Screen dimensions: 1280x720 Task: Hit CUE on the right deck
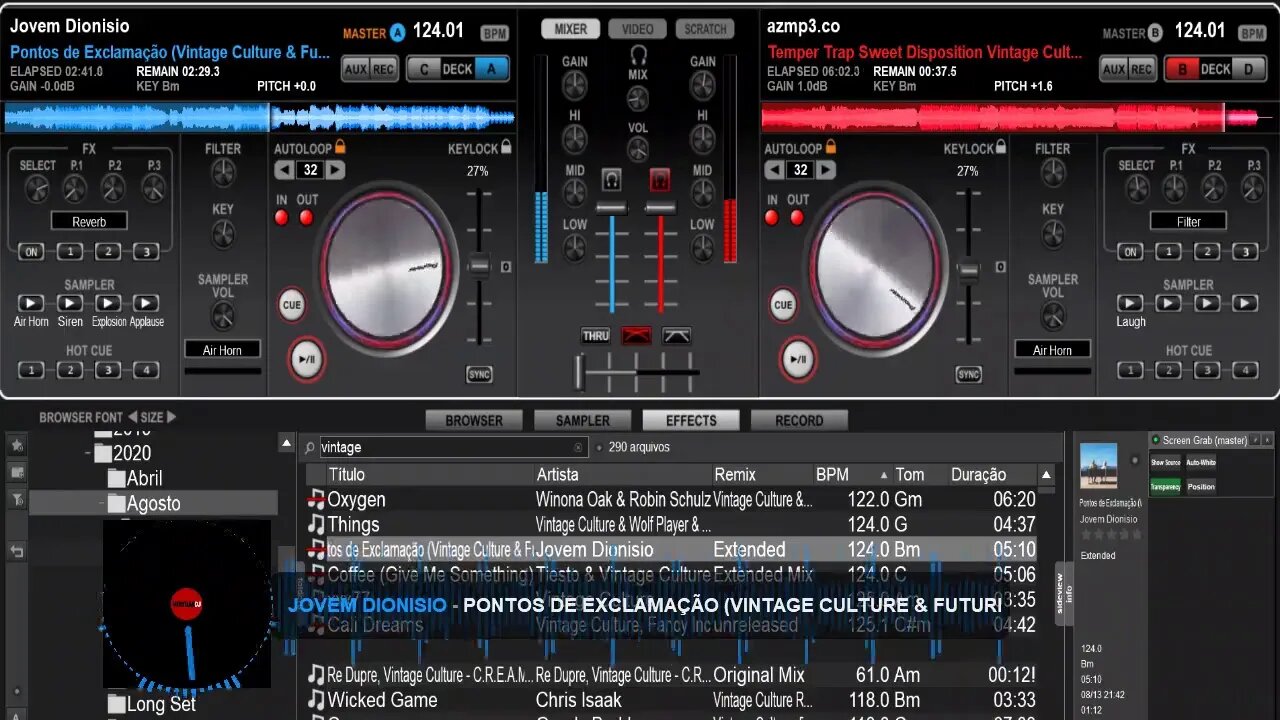click(x=783, y=305)
